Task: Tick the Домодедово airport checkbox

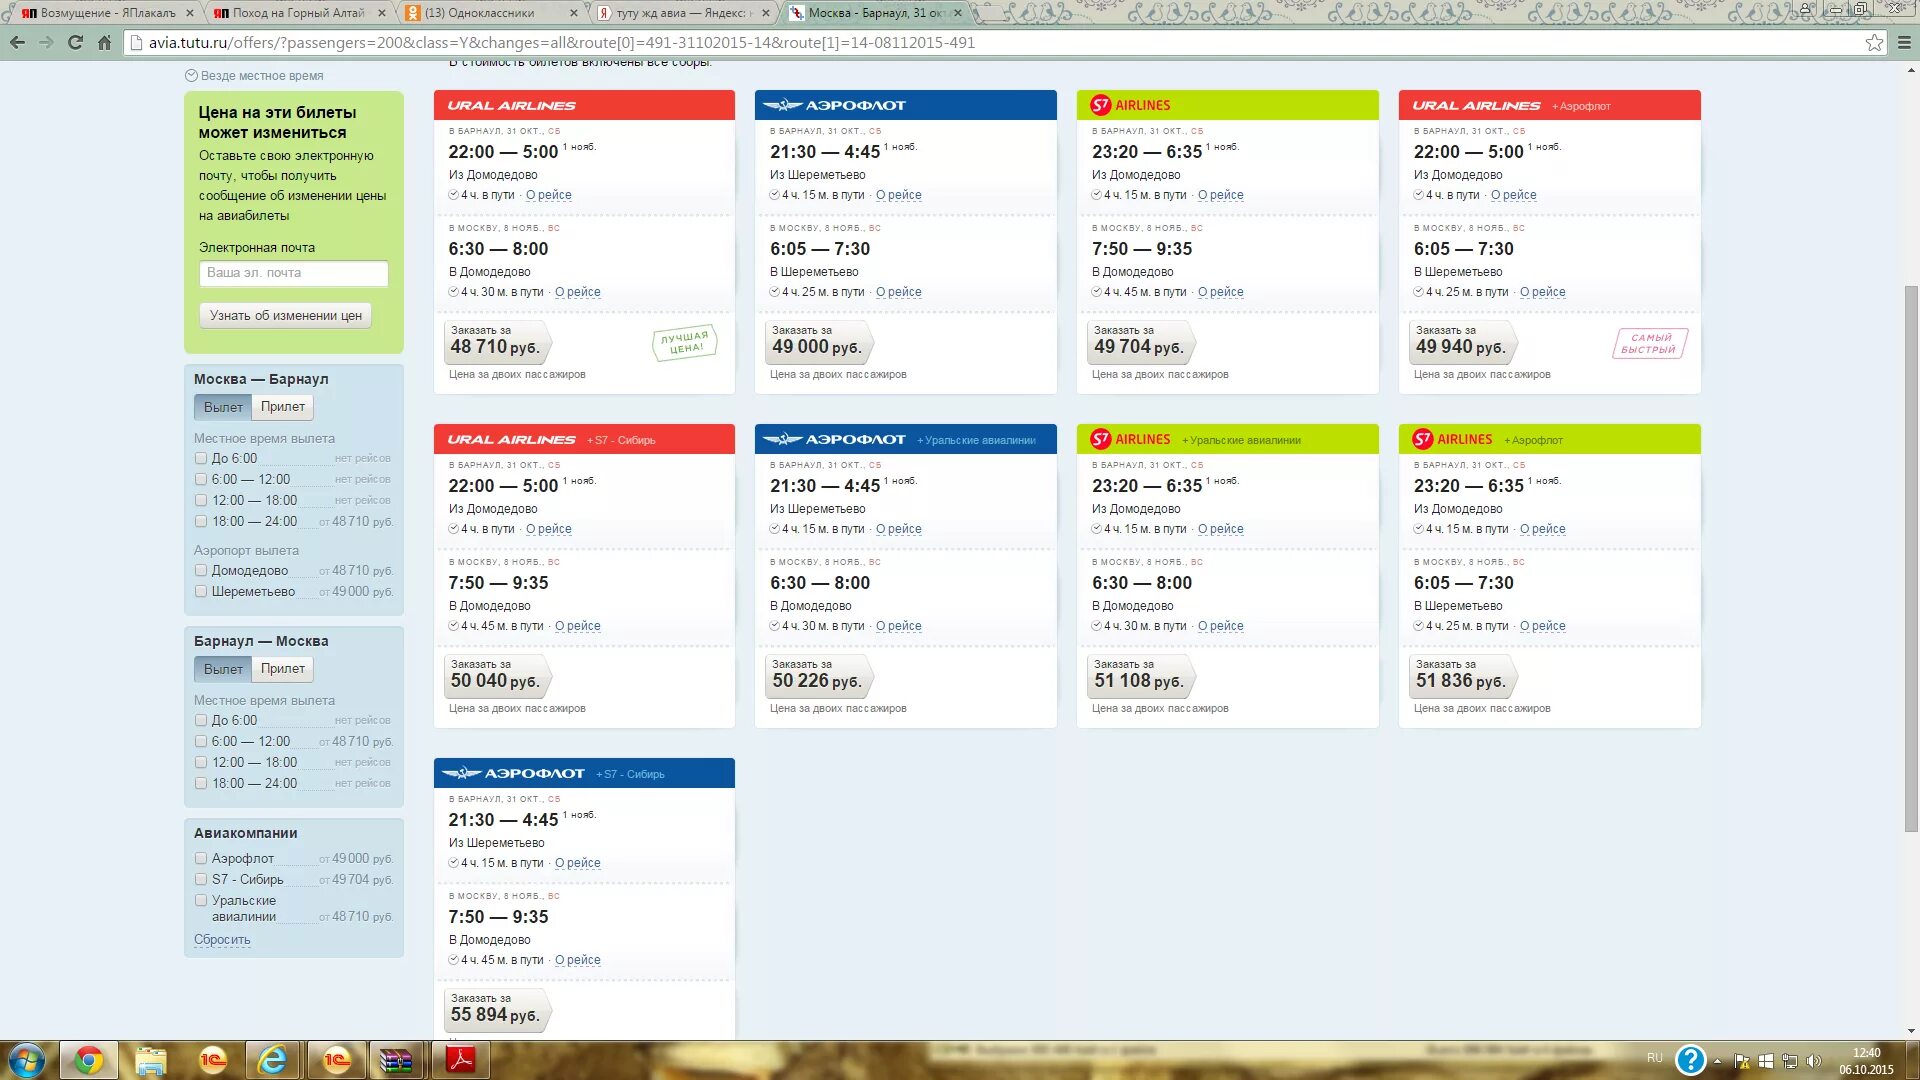Action: coord(201,571)
